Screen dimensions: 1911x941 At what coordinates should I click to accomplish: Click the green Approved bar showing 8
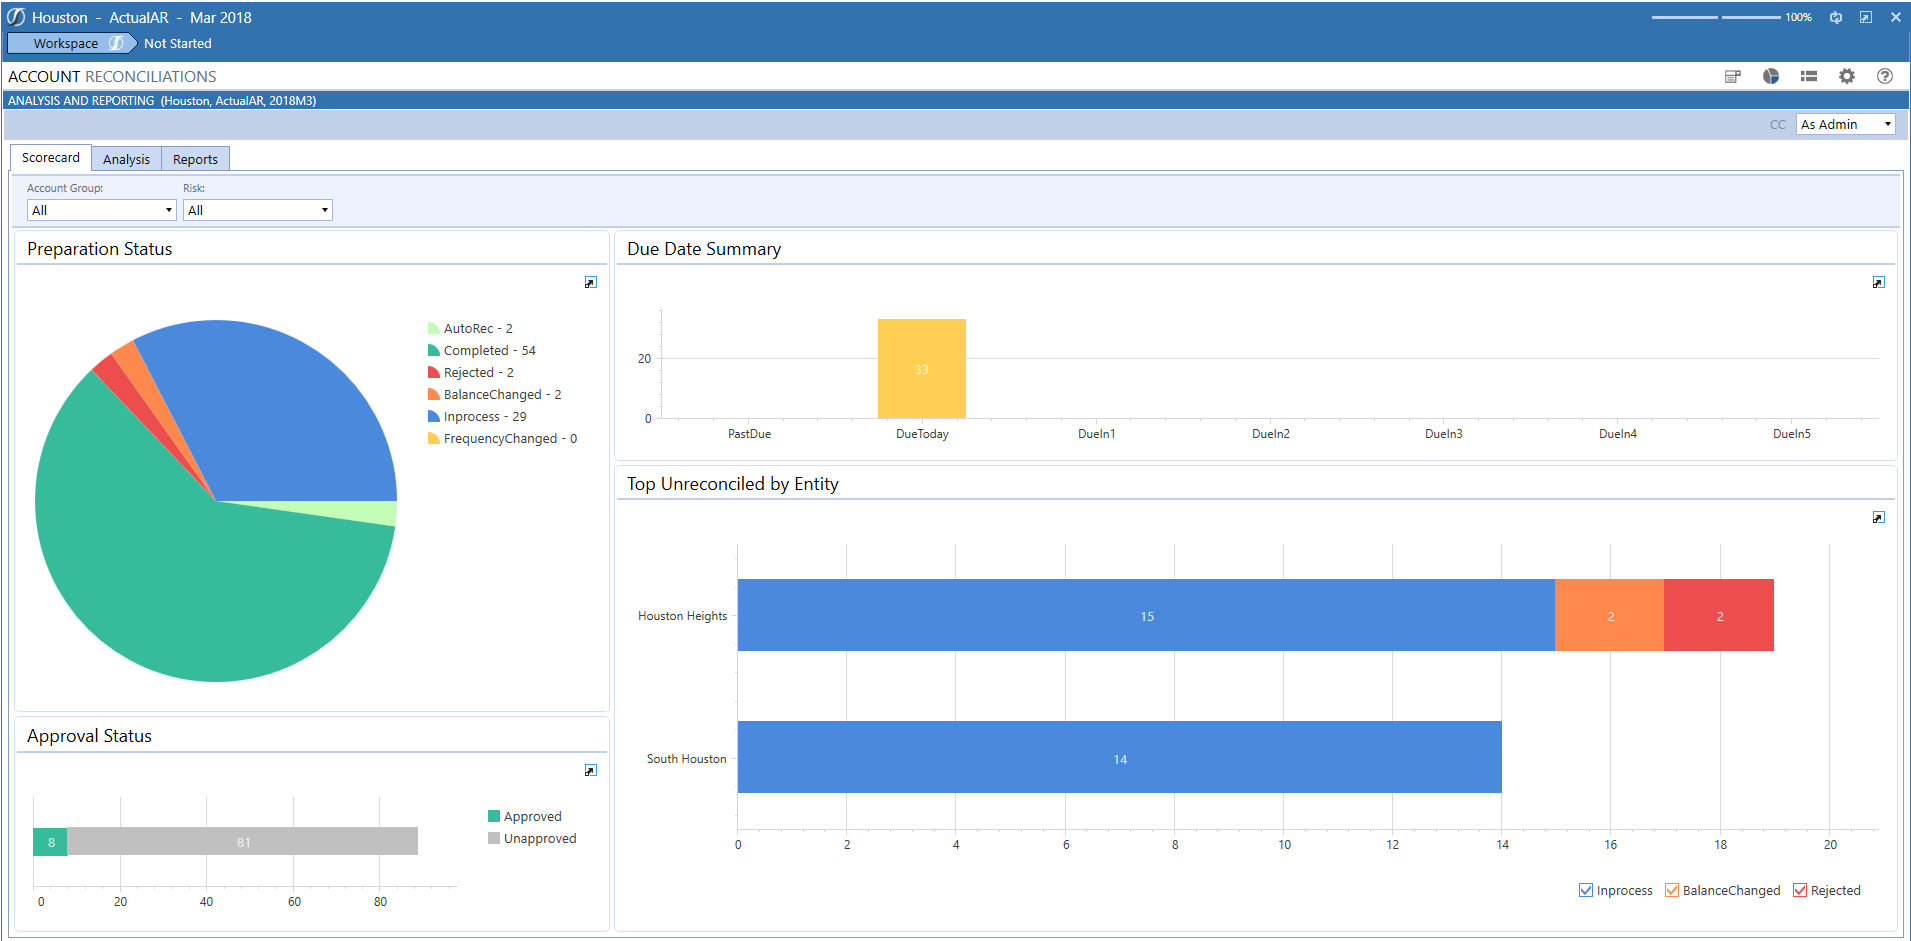tap(50, 842)
